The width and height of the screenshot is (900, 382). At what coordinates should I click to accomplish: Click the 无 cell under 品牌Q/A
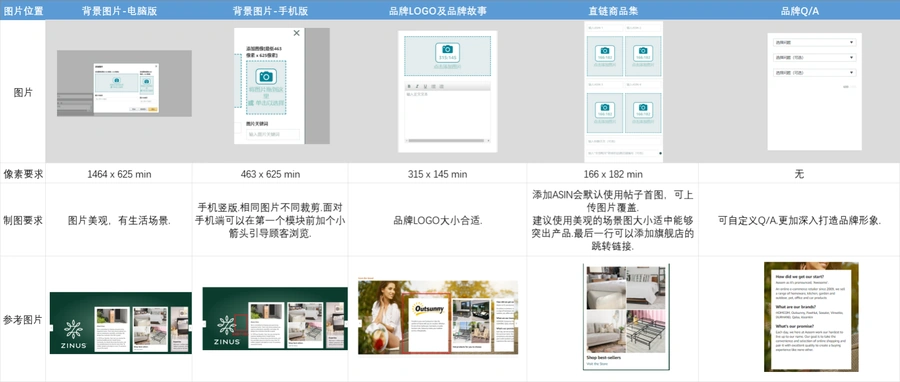point(800,174)
